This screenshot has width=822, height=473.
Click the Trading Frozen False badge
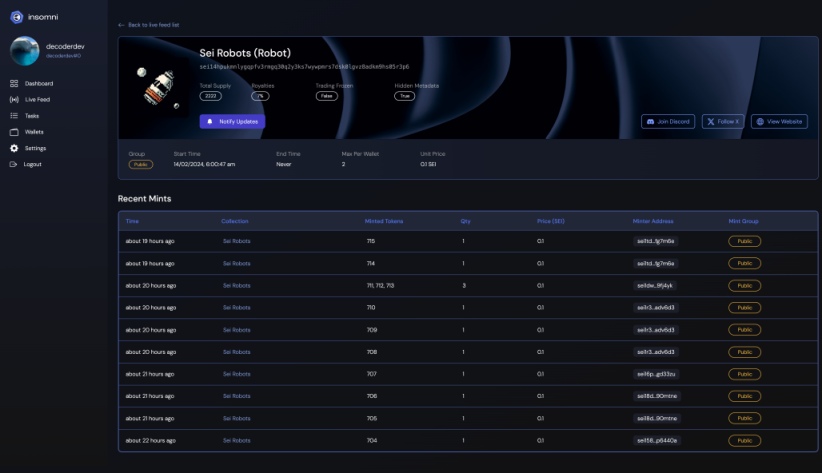pyautogui.click(x=327, y=96)
